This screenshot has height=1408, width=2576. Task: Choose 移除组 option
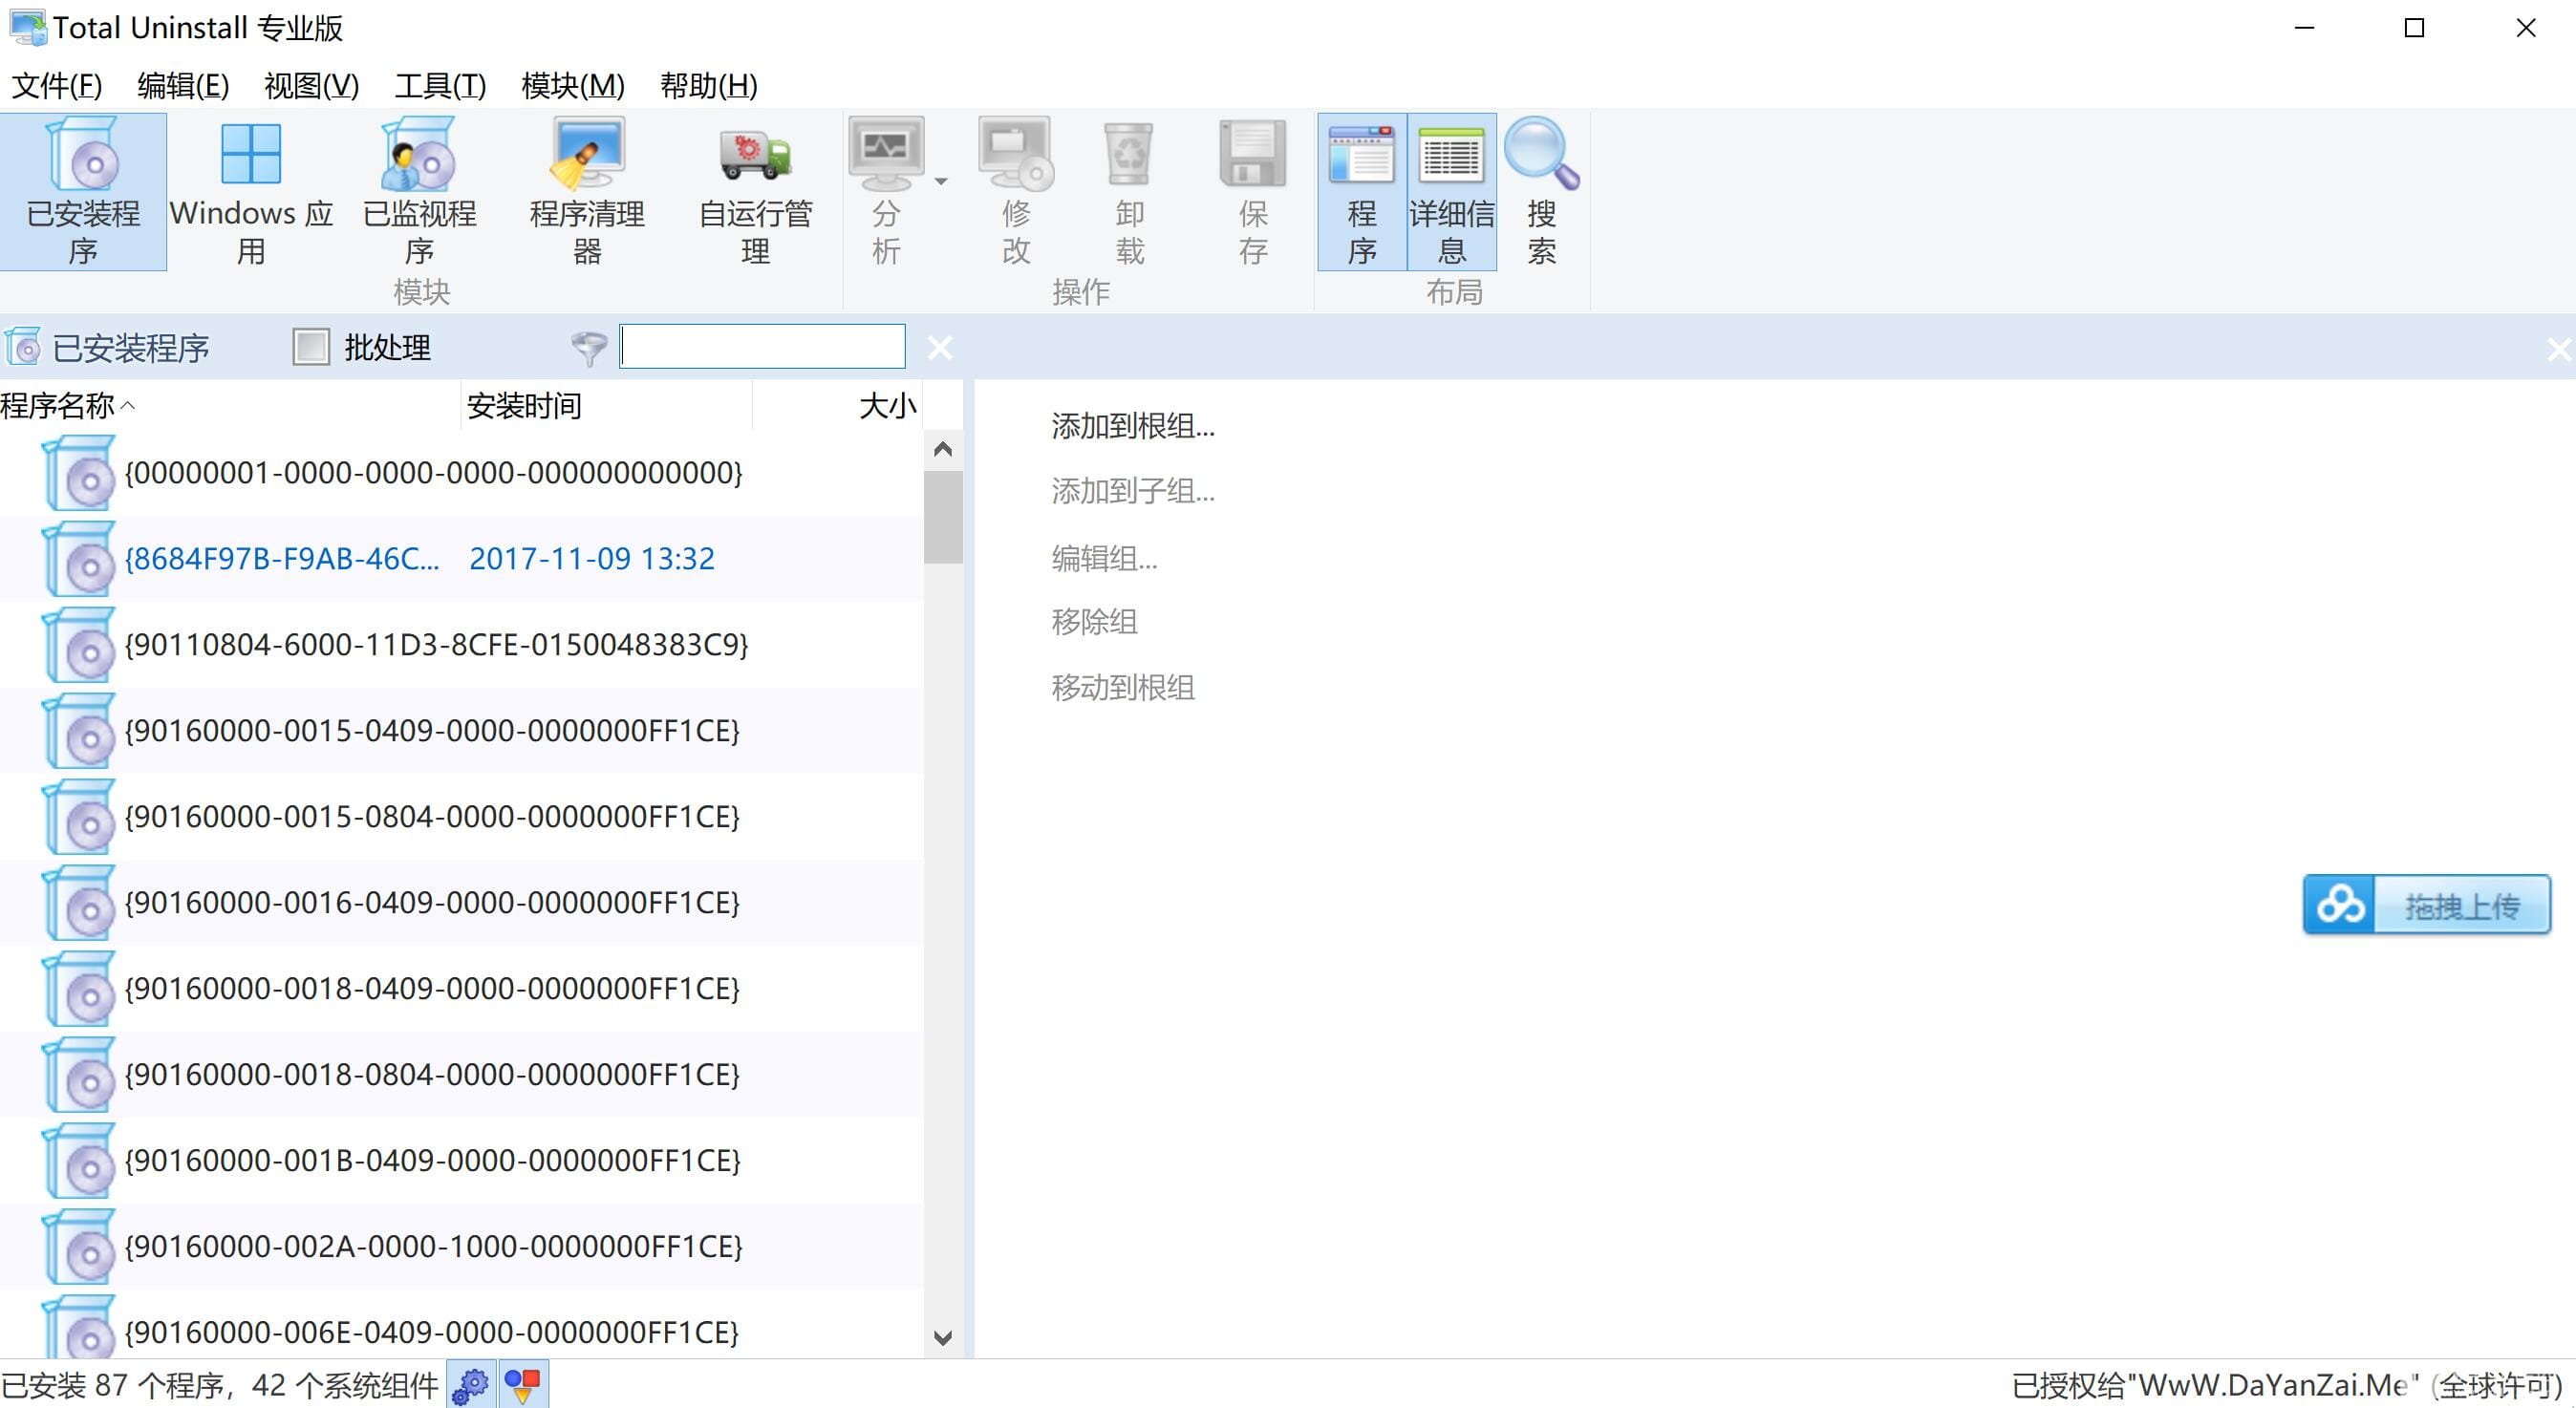point(1094,622)
